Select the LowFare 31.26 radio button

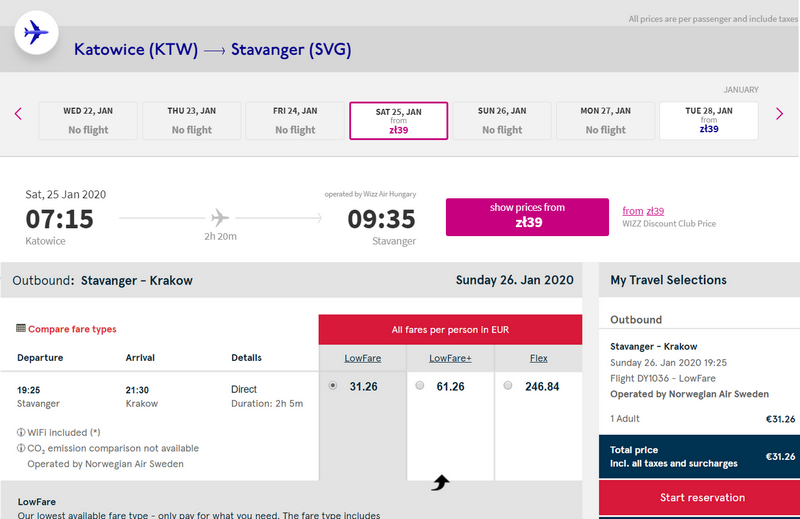[333, 385]
